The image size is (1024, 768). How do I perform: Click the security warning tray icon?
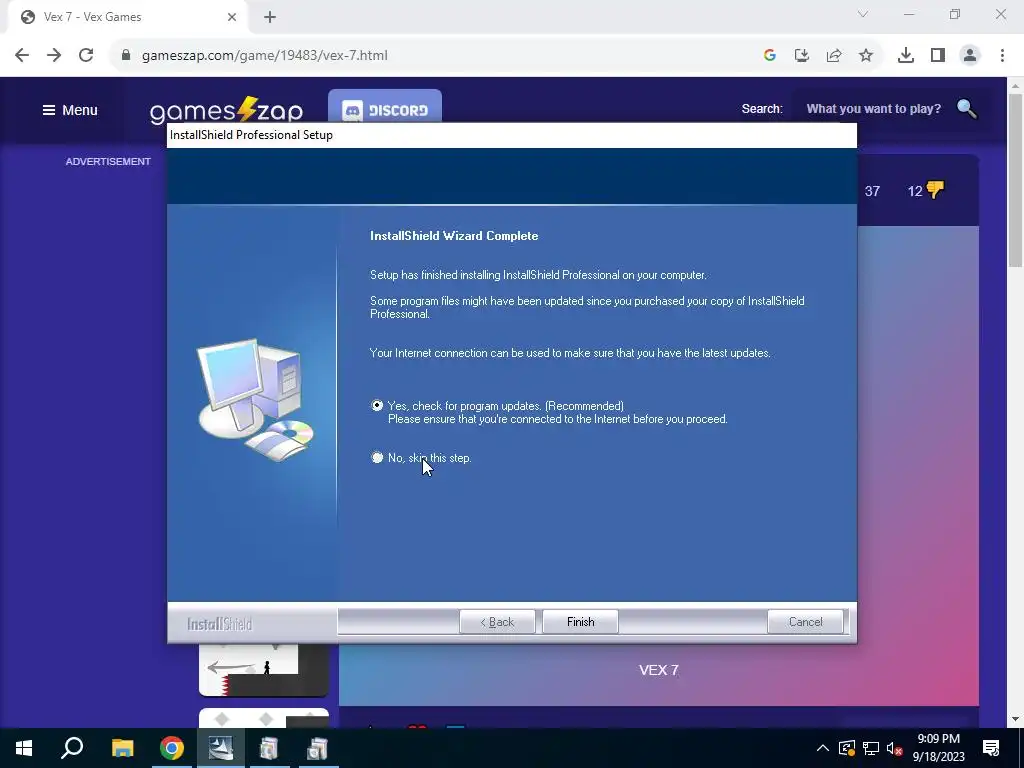coord(847,748)
